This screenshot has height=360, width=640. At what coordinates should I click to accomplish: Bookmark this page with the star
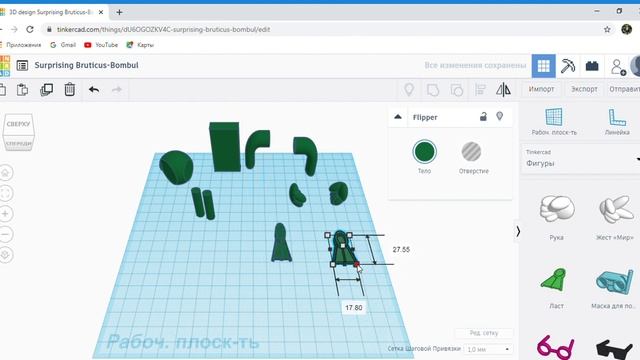point(607,29)
